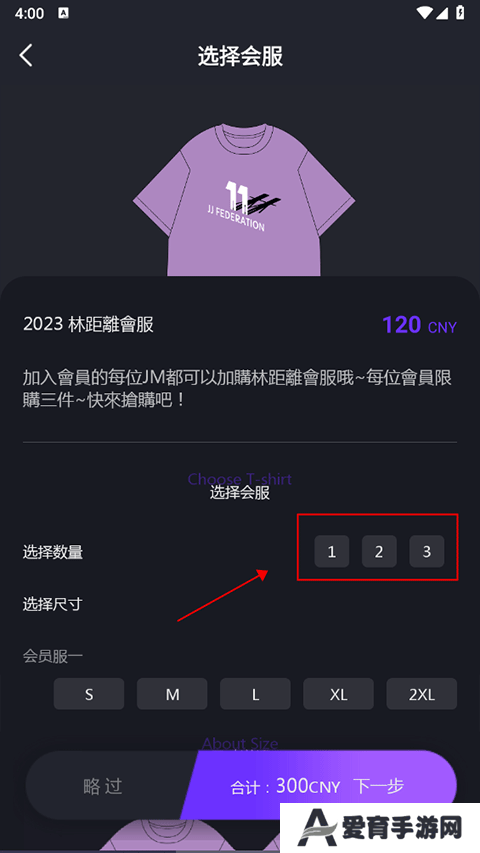
Task: Open the About Size link
Action: point(240,744)
